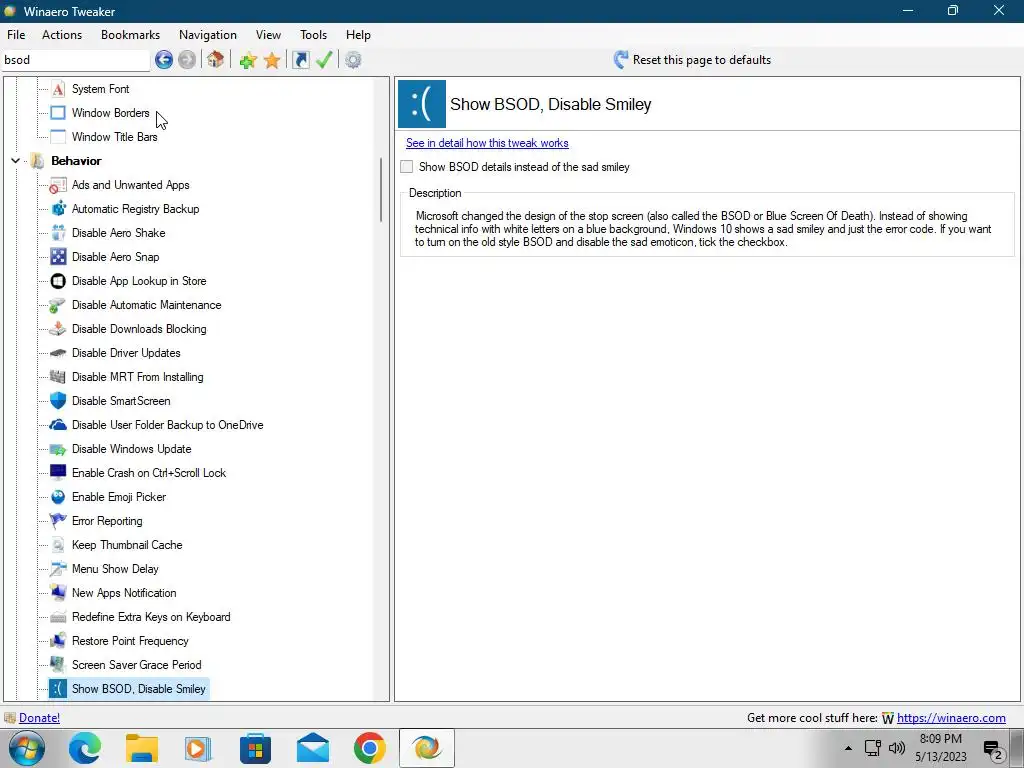Click the Restore Point Frequency icon
Screen dimensions: 1024x768
click(58, 641)
